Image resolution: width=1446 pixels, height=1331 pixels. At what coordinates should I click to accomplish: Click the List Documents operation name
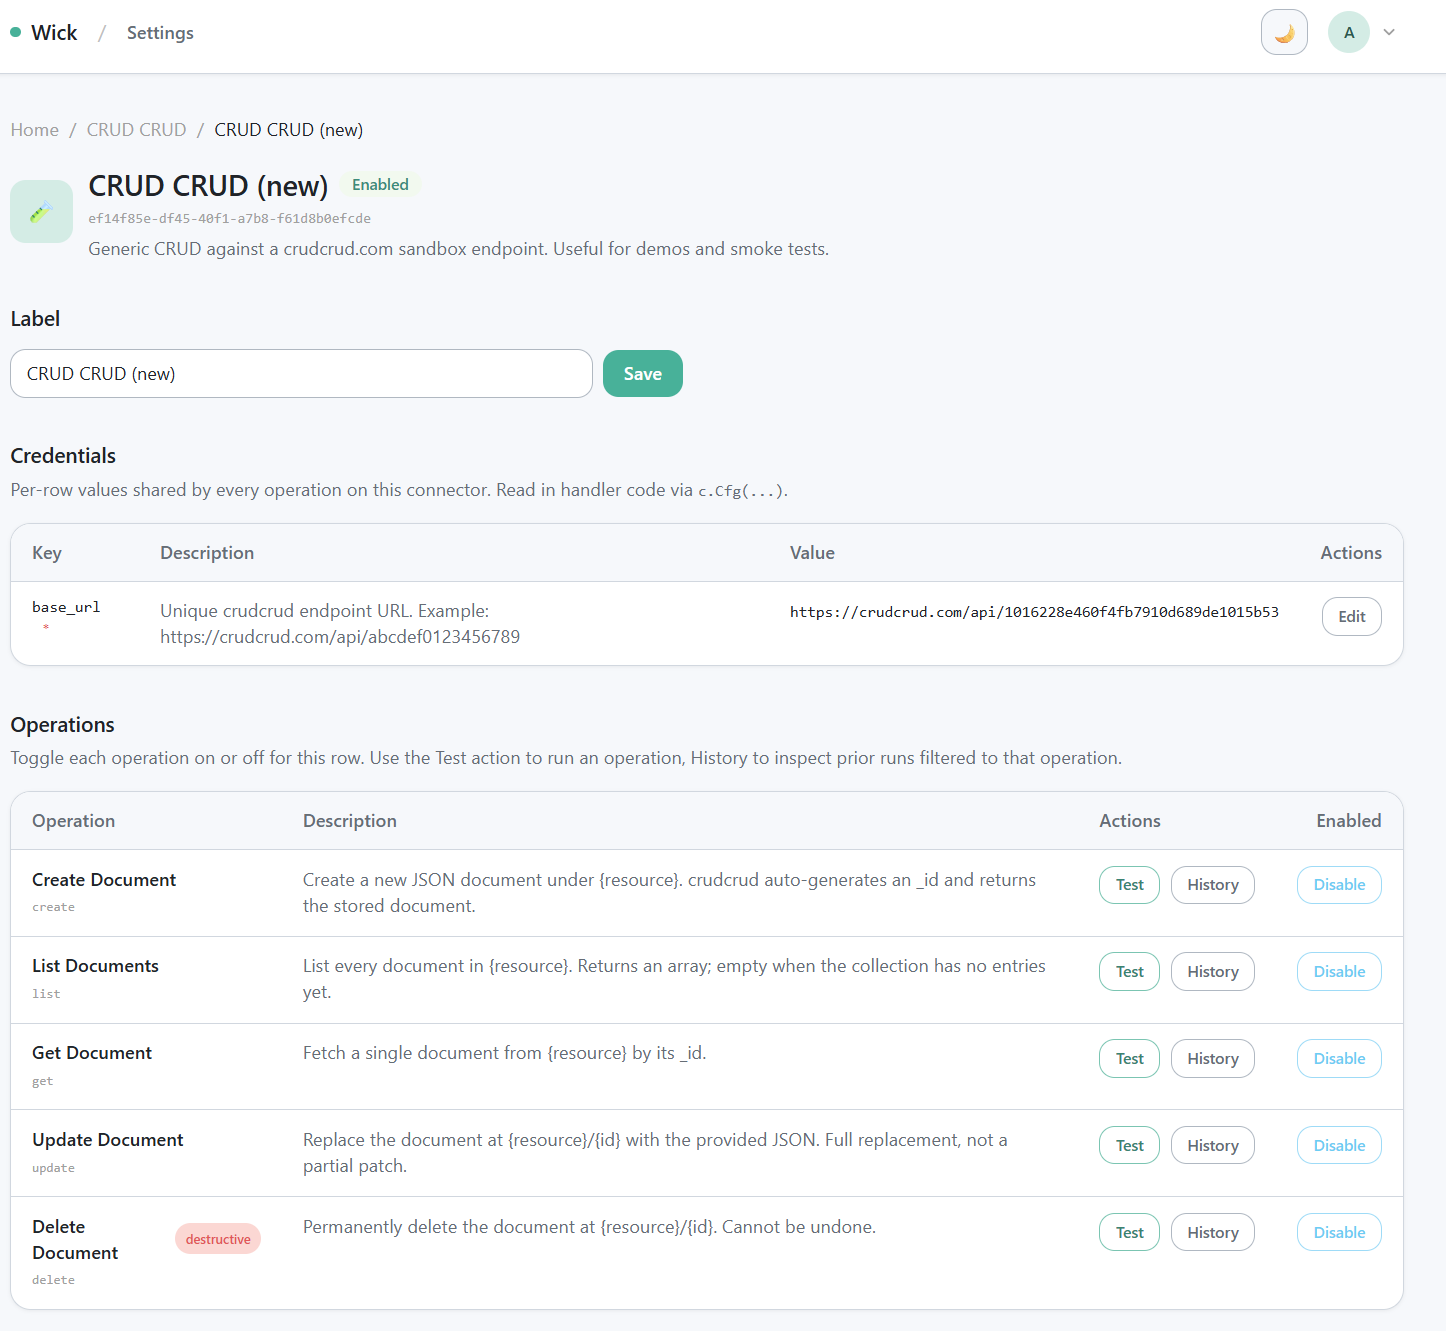[x=95, y=966]
